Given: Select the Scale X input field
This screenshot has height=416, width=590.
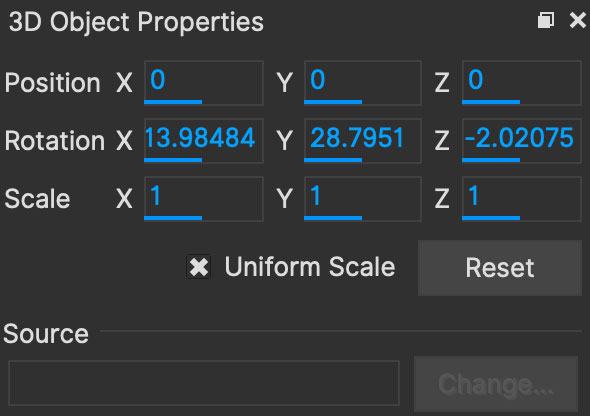Looking at the screenshot, I should coord(204,199).
